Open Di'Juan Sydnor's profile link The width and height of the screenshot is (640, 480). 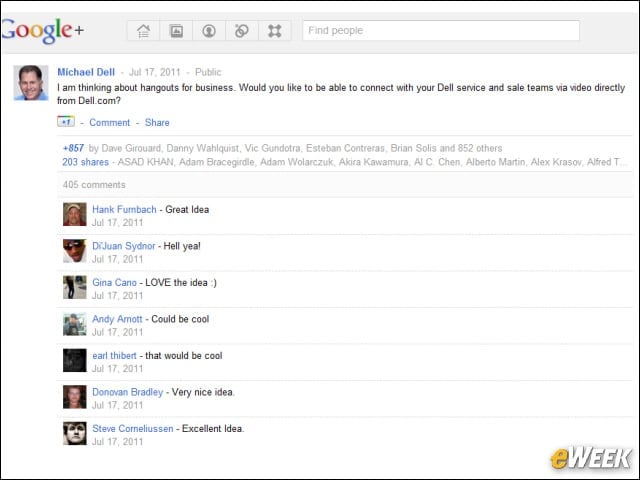pyautogui.click(x=124, y=246)
